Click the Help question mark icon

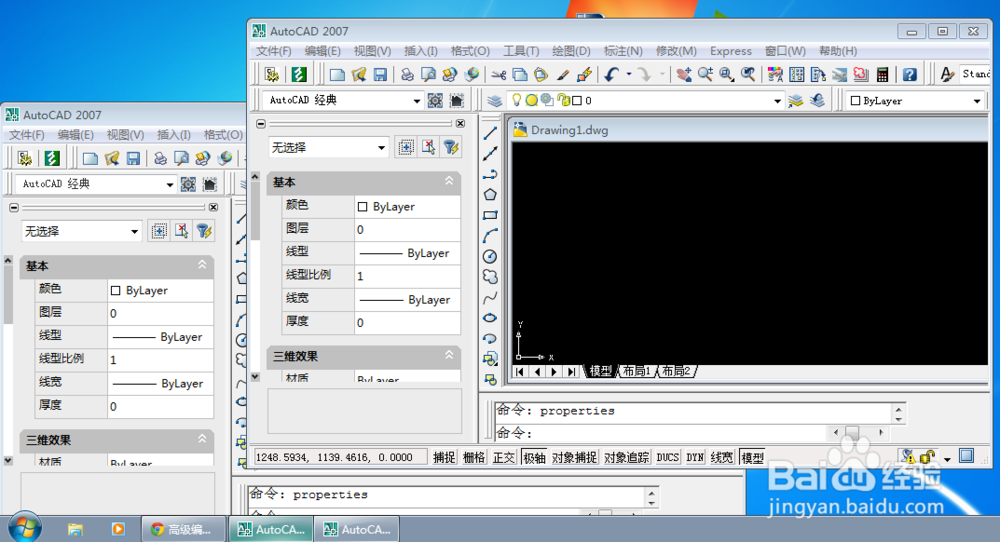pos(909,75)
